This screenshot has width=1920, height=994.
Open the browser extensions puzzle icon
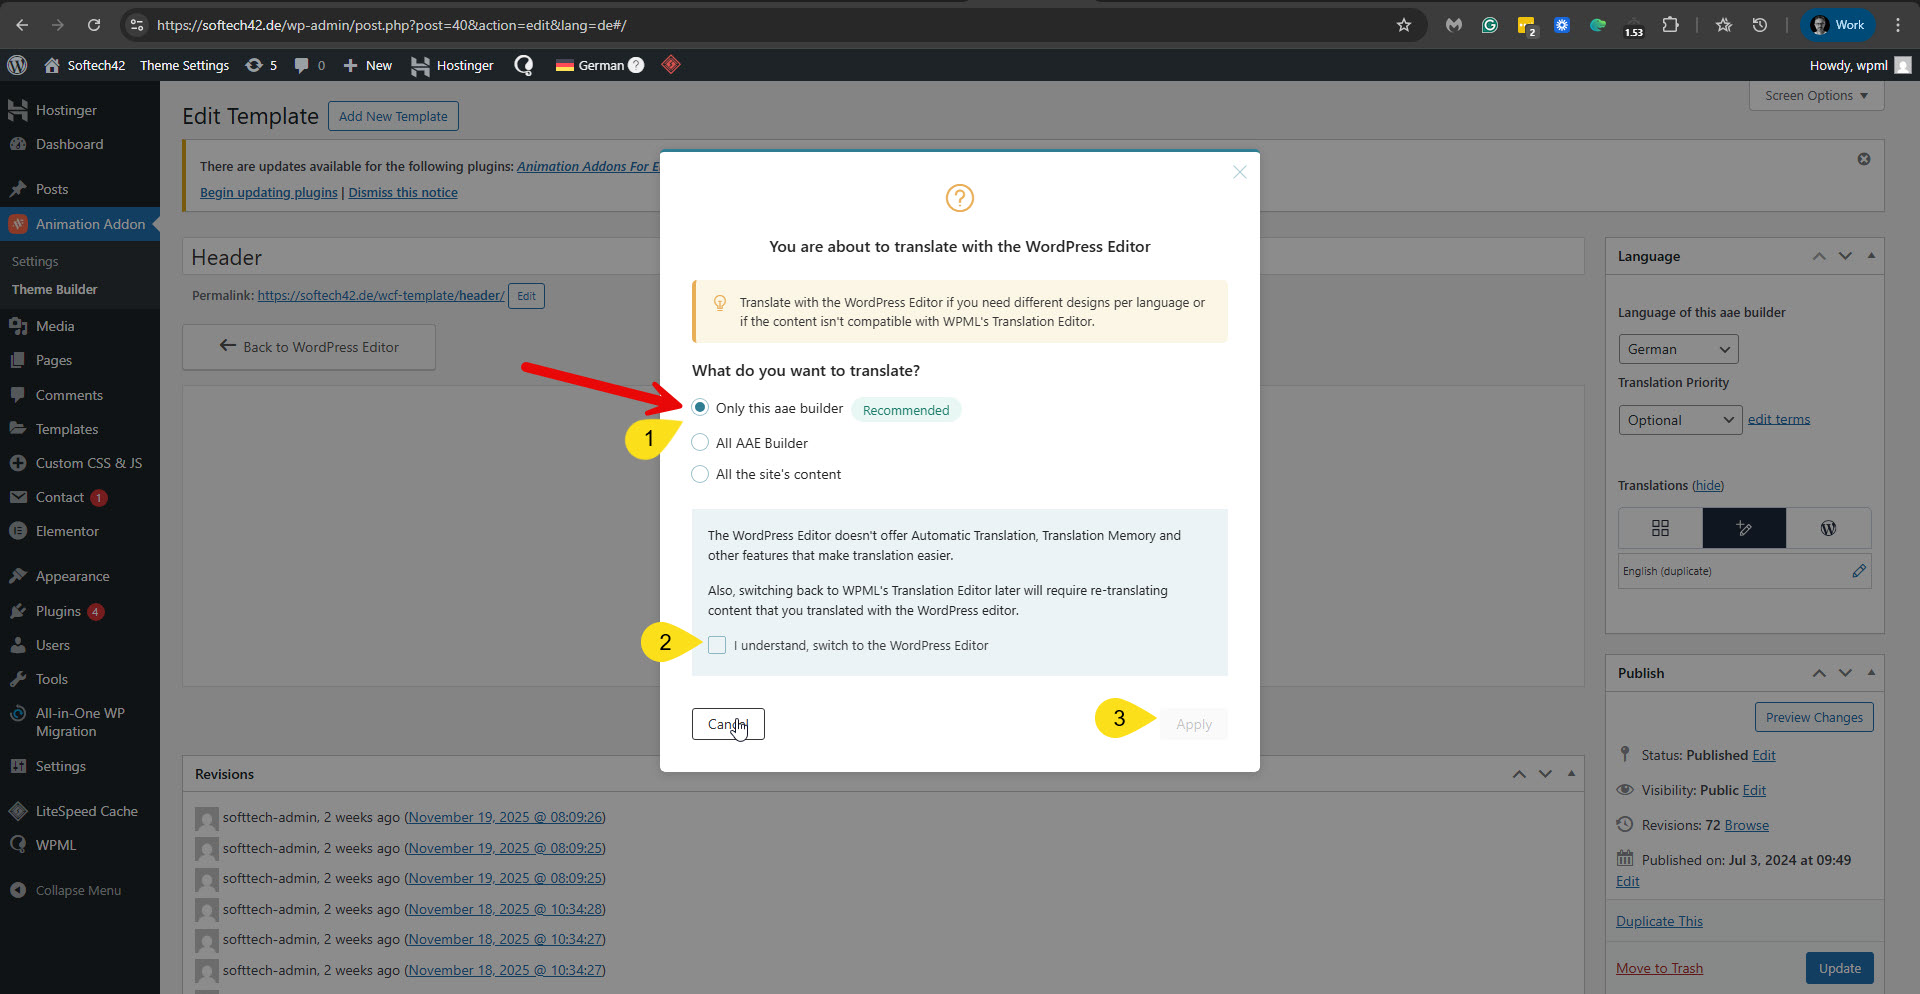[x=1670, y=25]
